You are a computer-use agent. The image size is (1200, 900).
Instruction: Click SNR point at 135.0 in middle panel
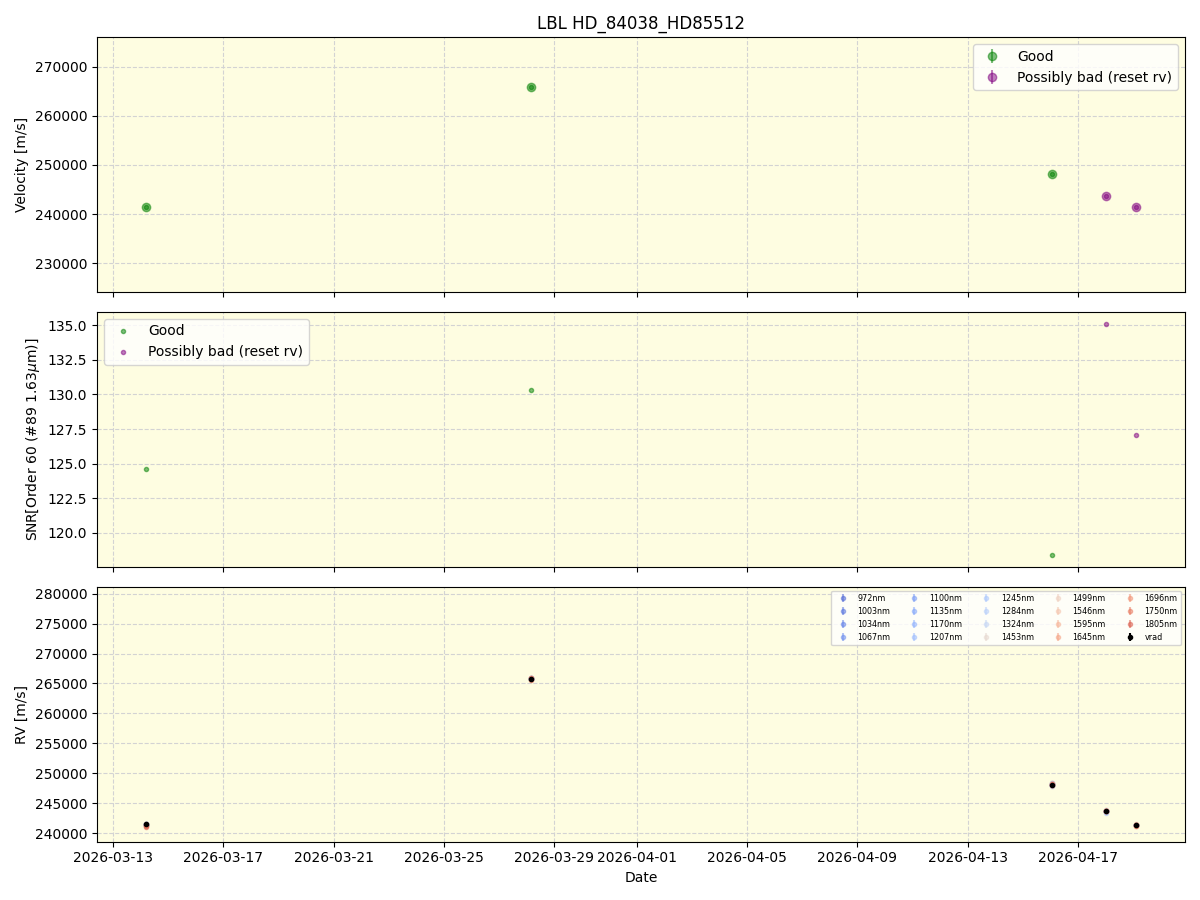pos(1106,324)
